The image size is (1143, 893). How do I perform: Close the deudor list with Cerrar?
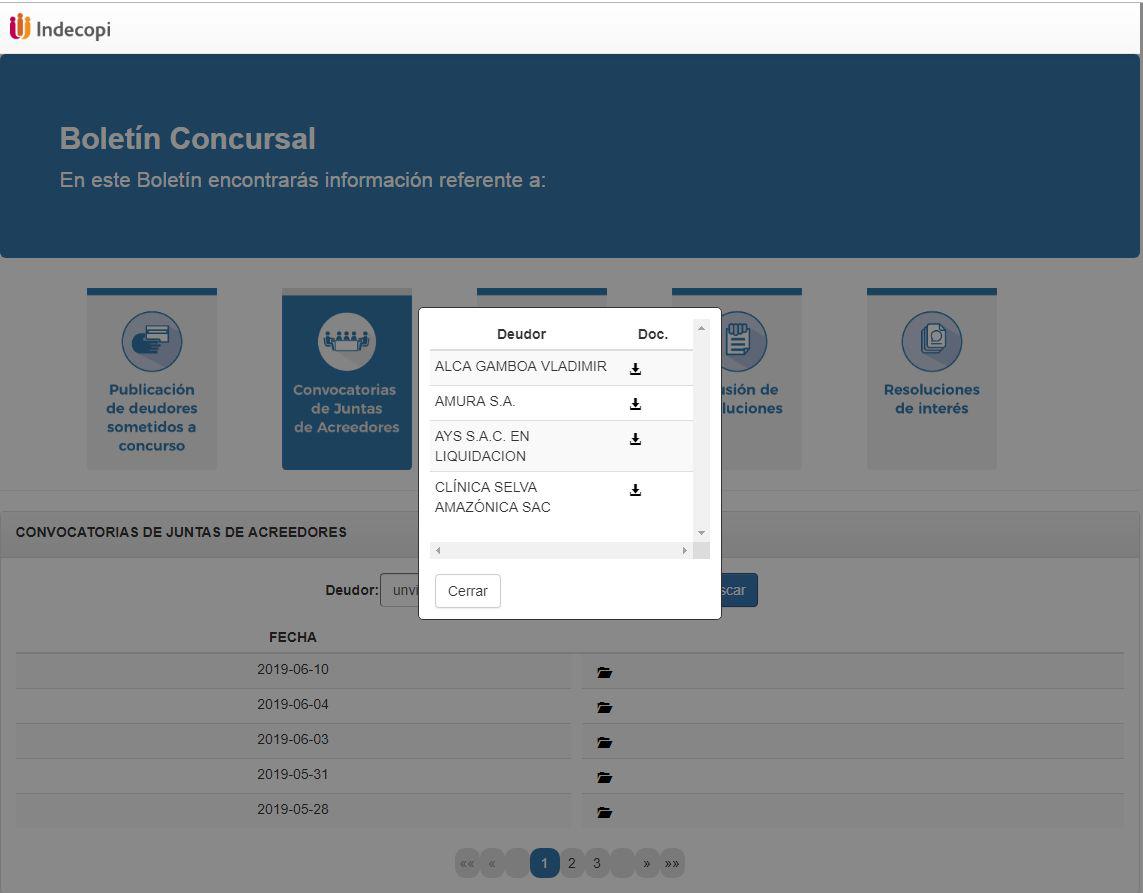tap(467, 591)
